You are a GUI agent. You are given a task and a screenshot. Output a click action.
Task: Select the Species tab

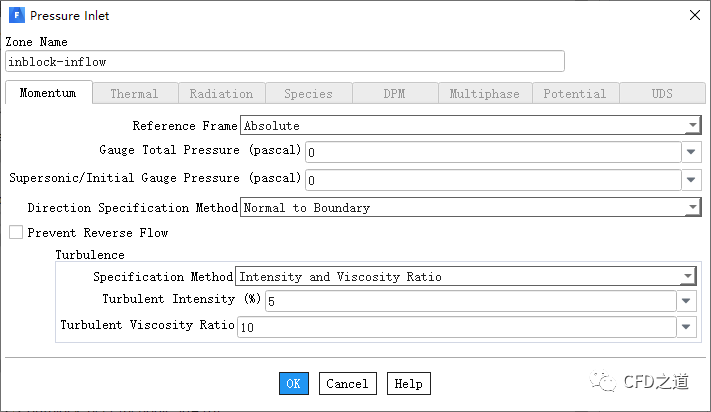(308, 94)
